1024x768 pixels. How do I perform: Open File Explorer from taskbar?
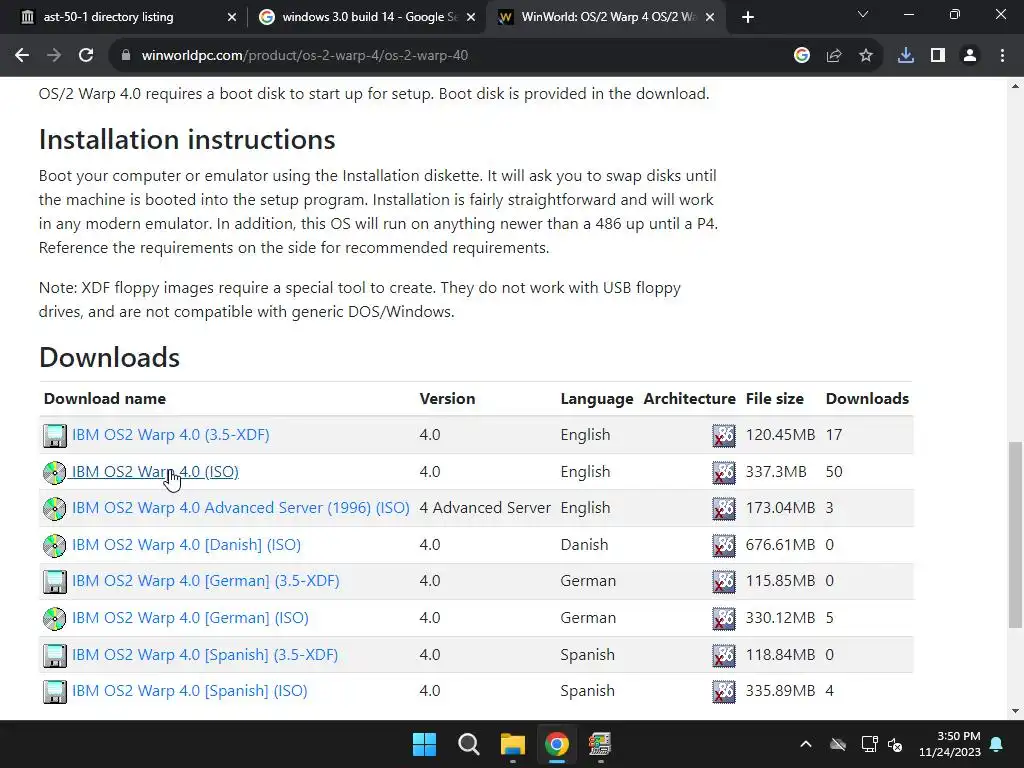point(513,744)
